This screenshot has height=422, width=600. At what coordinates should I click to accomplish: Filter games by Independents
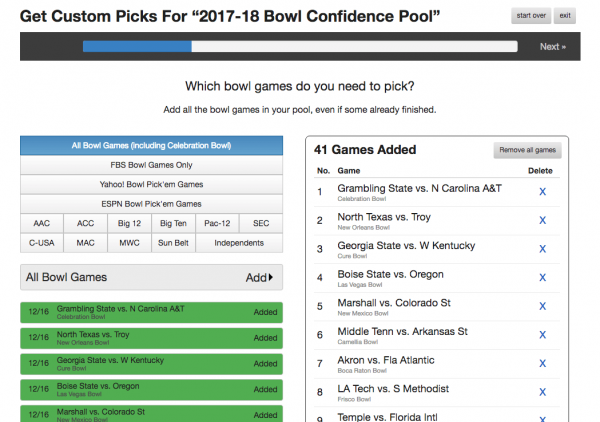tap(239, 243)
